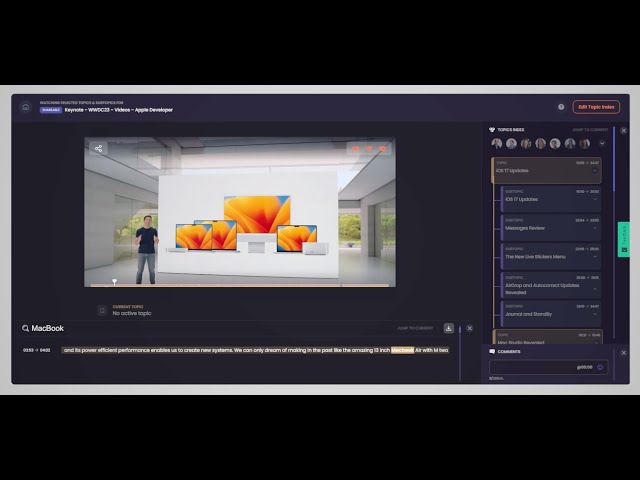The width and height of the screenshot is (640, 480).
Task: Click the Comments panel icon
Action: (492, 351)
